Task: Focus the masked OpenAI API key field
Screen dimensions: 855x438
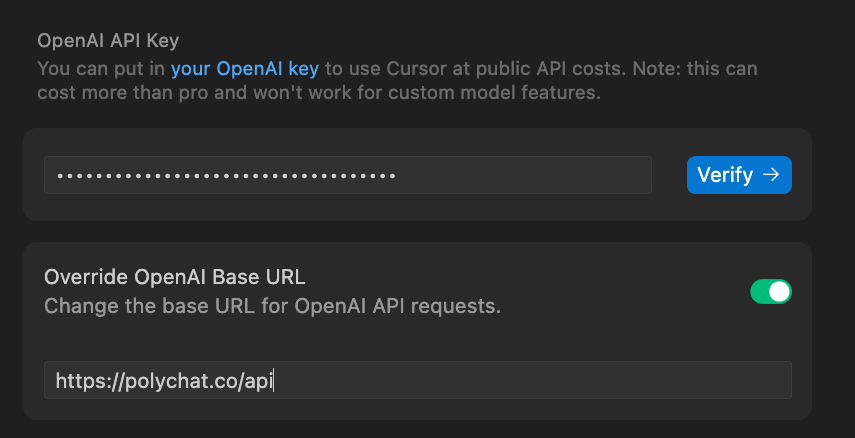Action: click(347, 175)
